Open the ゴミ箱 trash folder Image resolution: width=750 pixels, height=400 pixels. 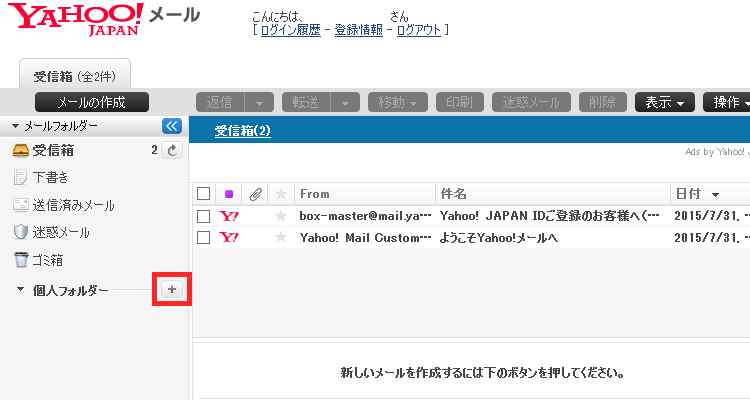47,260
